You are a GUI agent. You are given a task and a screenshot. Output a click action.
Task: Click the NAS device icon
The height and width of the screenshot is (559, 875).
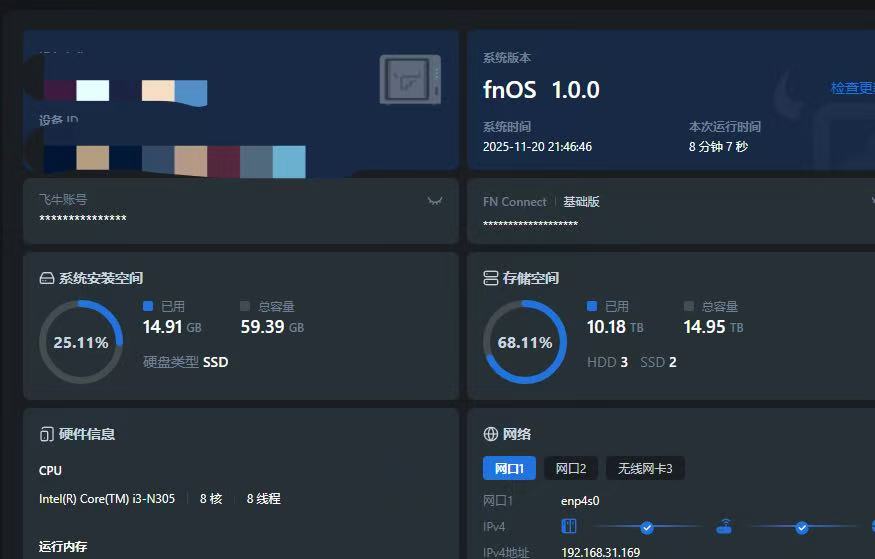(410, 80)
